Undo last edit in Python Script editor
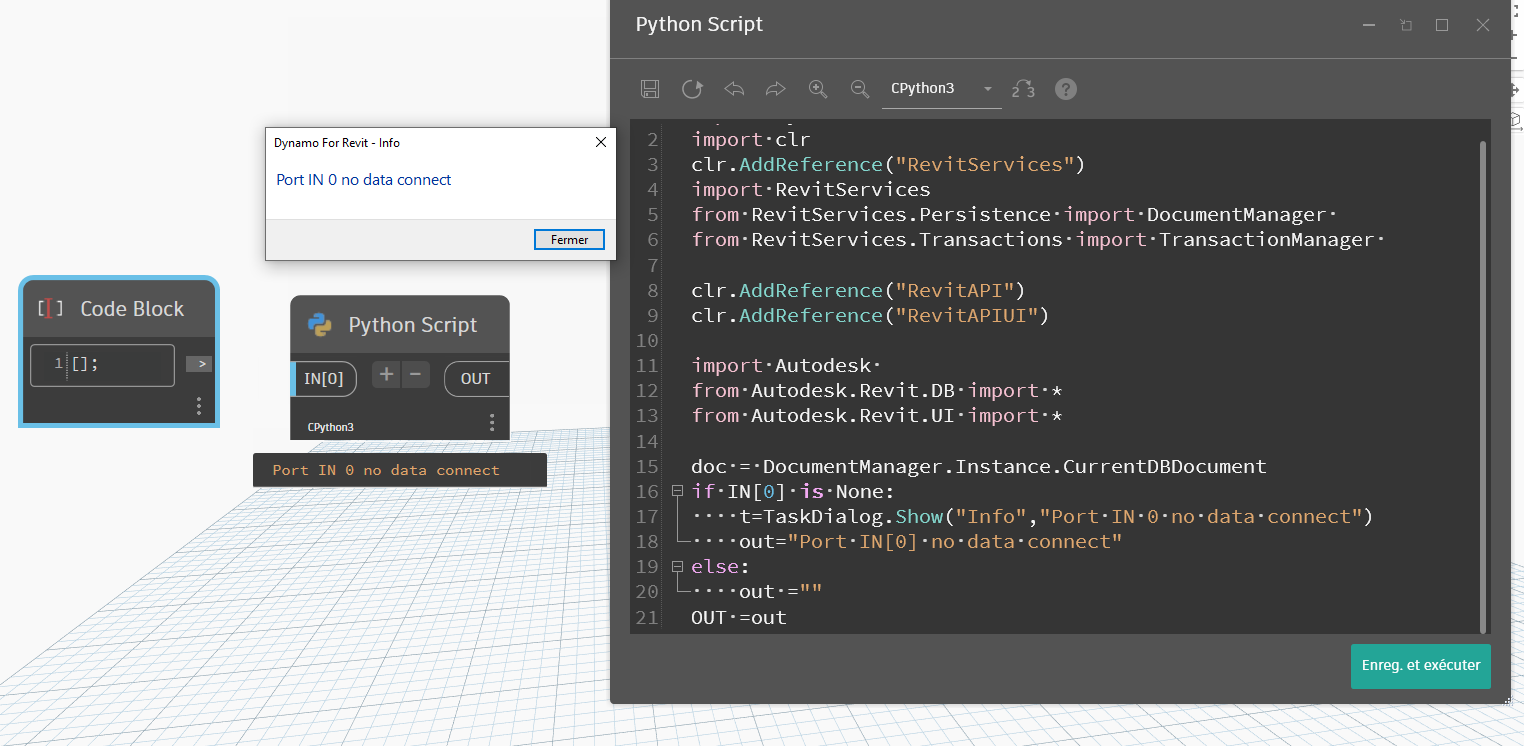 [734, 89]
